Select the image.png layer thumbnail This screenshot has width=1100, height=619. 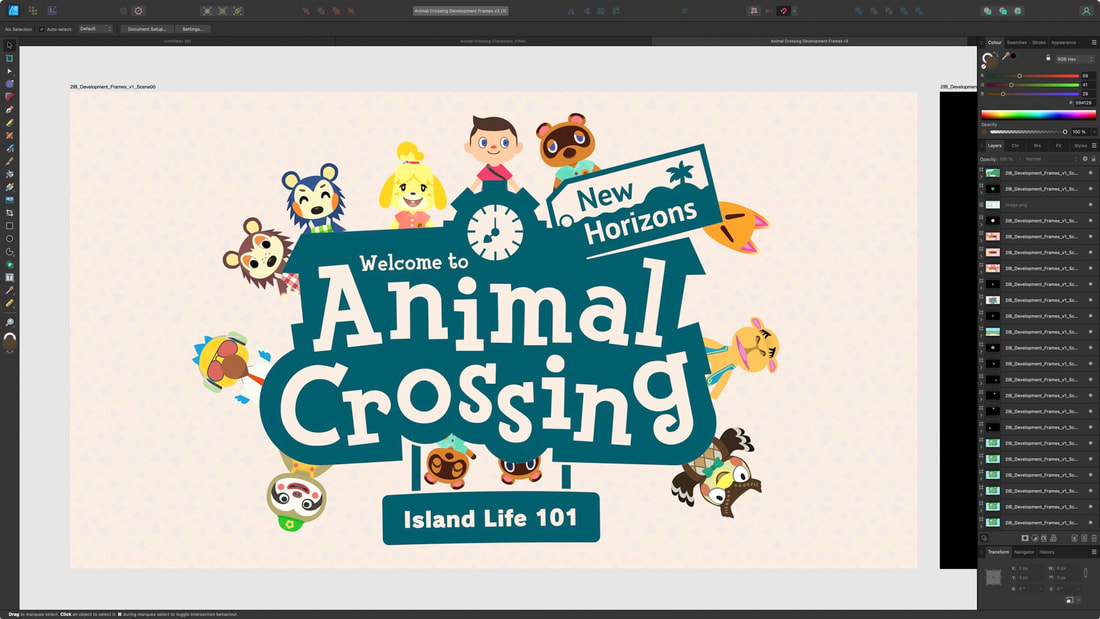pyautogui.click(x=993, y=205)
